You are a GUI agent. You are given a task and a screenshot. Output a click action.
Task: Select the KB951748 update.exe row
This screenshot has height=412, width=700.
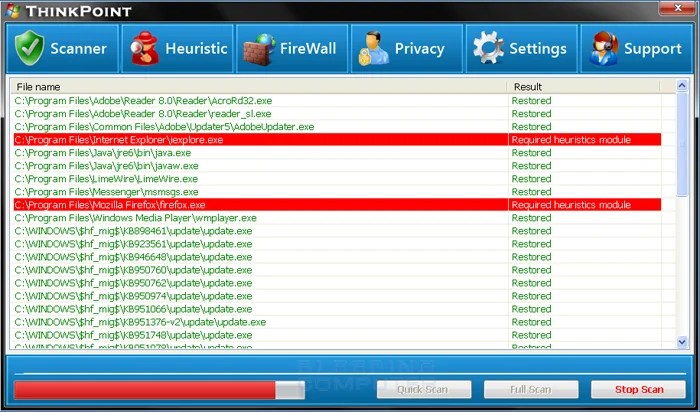click(x=337, y=335)
